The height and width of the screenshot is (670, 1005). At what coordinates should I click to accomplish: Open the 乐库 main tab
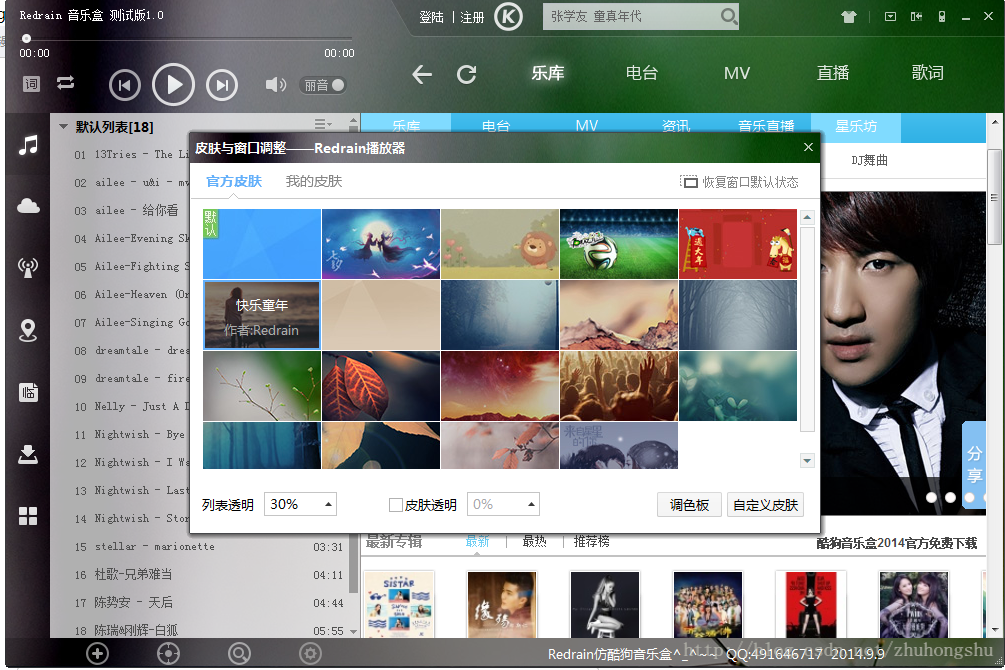coord(548,73)
